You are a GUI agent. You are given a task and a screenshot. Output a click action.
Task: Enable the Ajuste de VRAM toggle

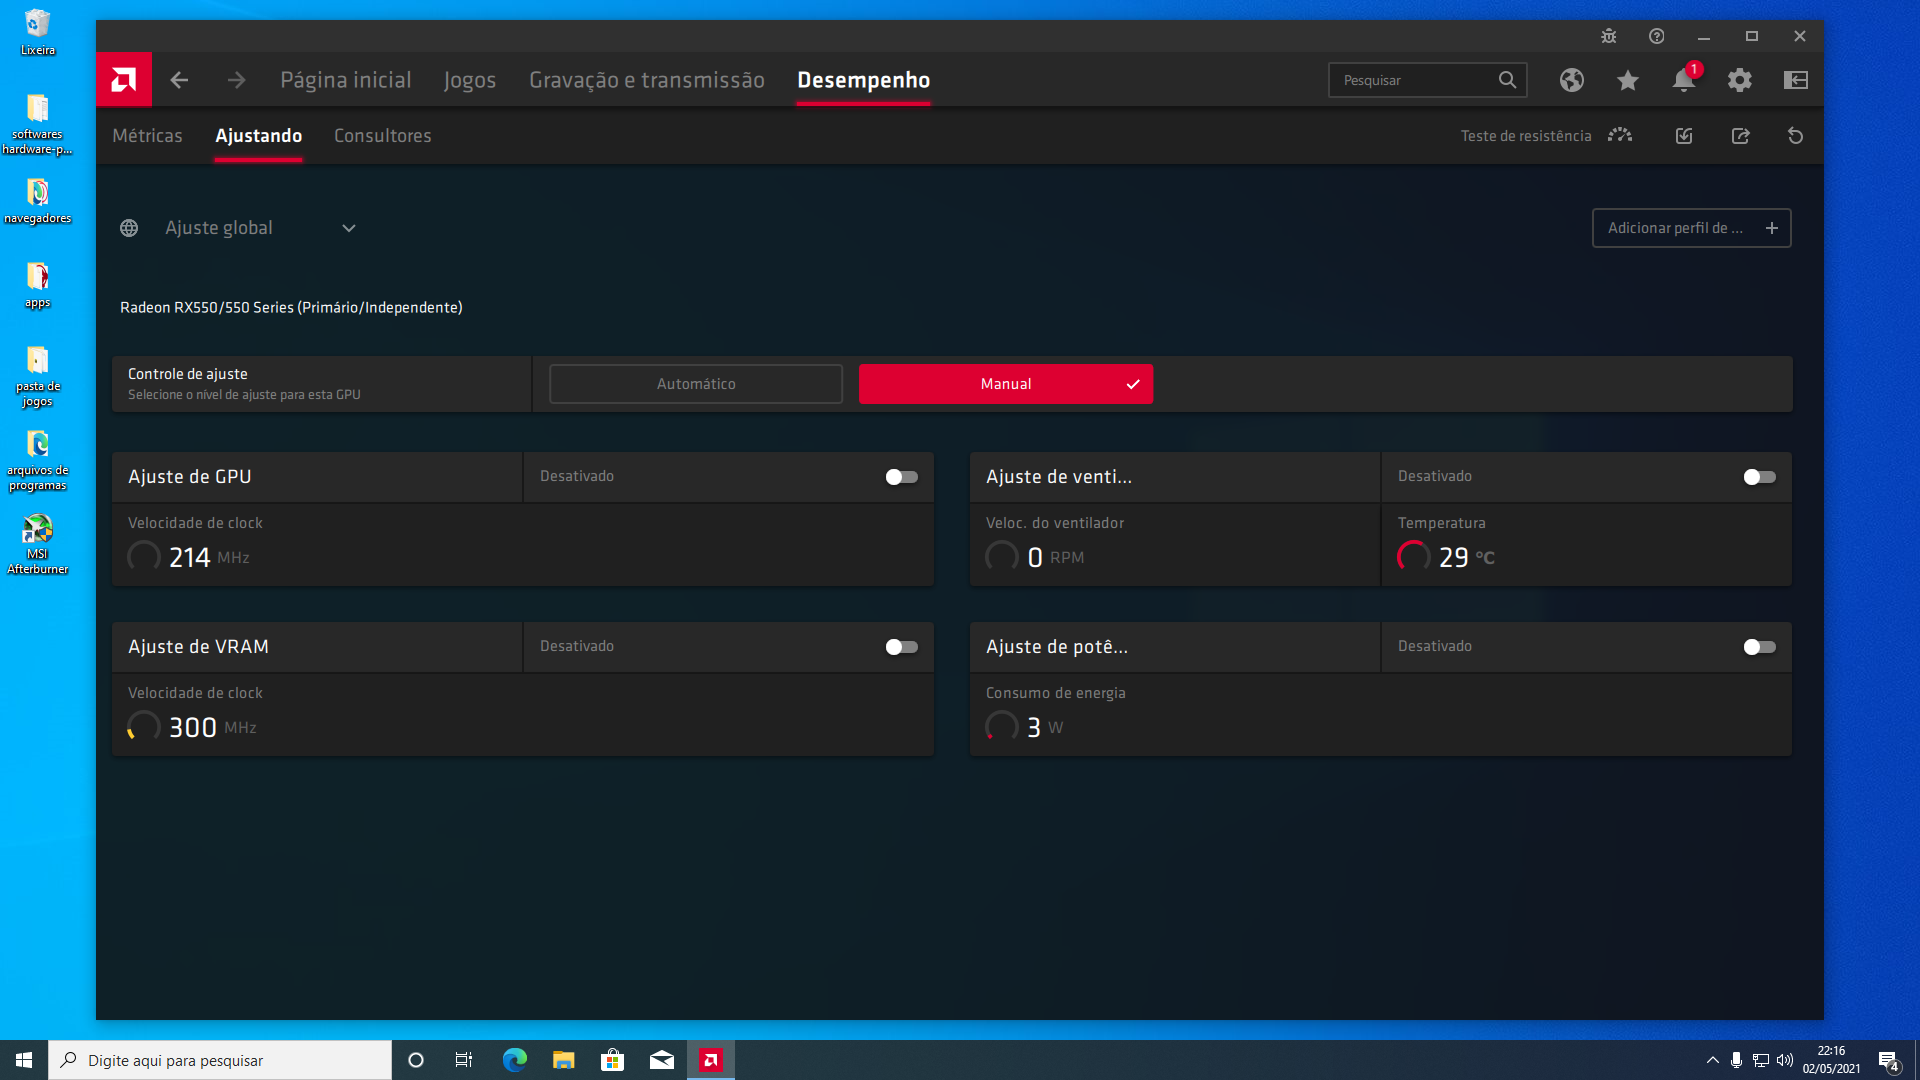901,647
